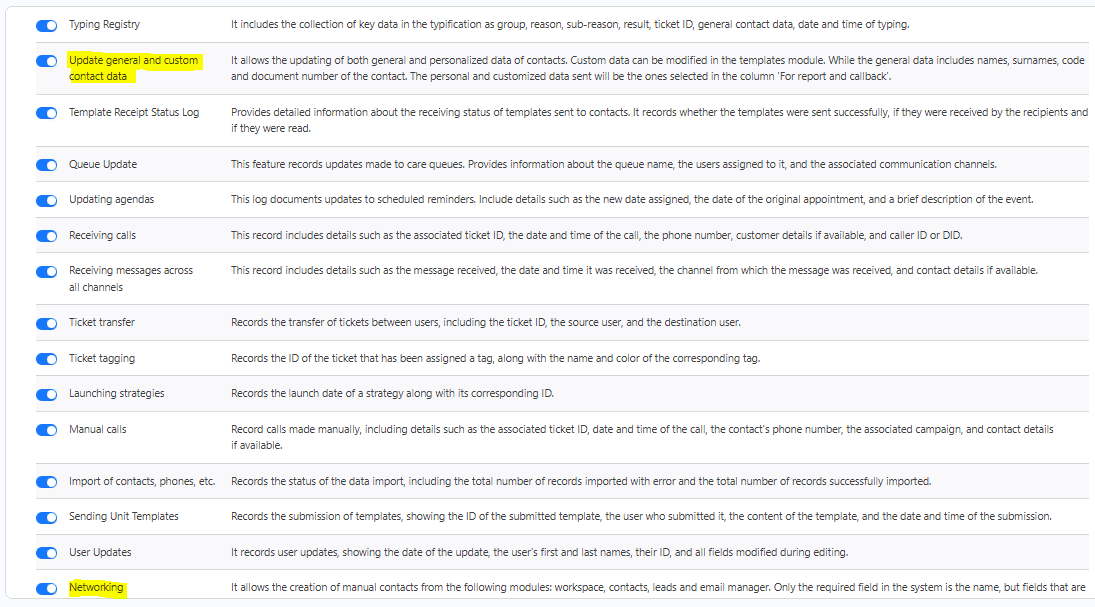Turn off Template Receipt Status Log switch
This screenshot has width=1095, height=607.
tap(46, 113)
